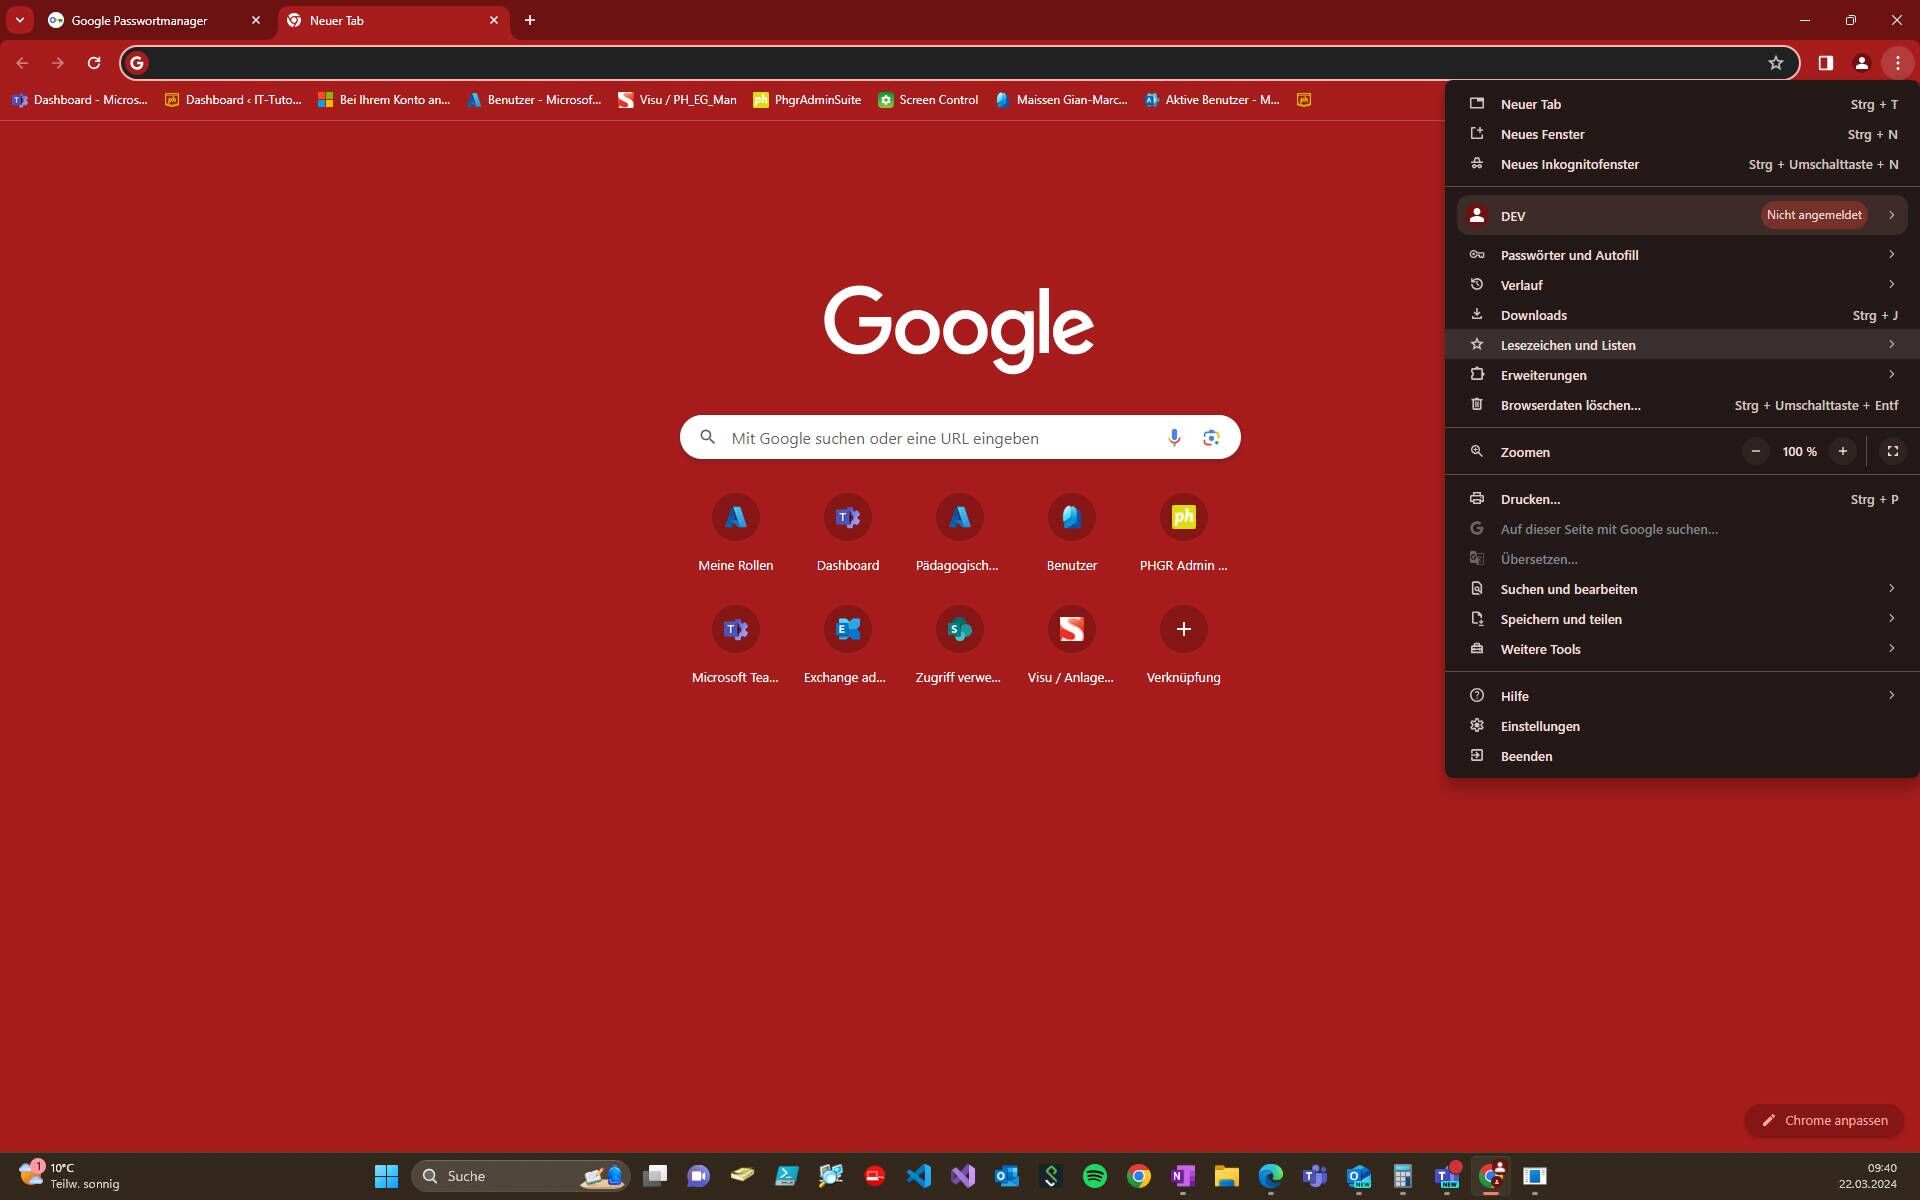Click the Chrome anpassen button
This screenshot has height=1200, width=1920.
1824,1120
